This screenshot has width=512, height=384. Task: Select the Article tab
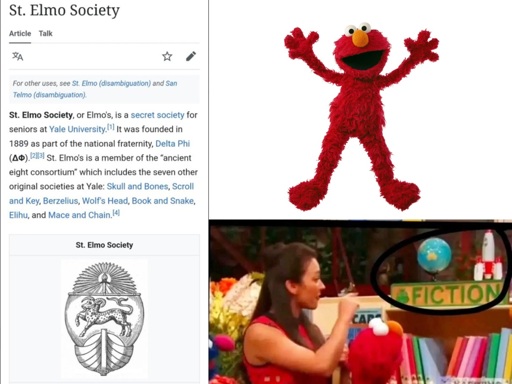pos(20,33)
